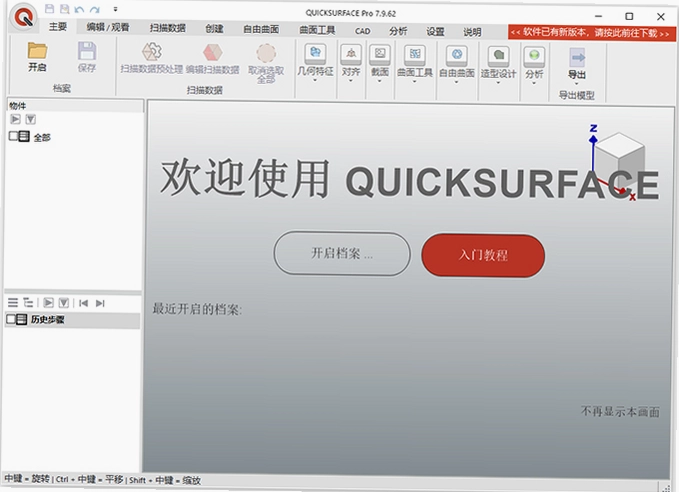Click the 开启 folder icon in ribbon
The width and height of the screenshot is (679, 492).
point(37,51)
